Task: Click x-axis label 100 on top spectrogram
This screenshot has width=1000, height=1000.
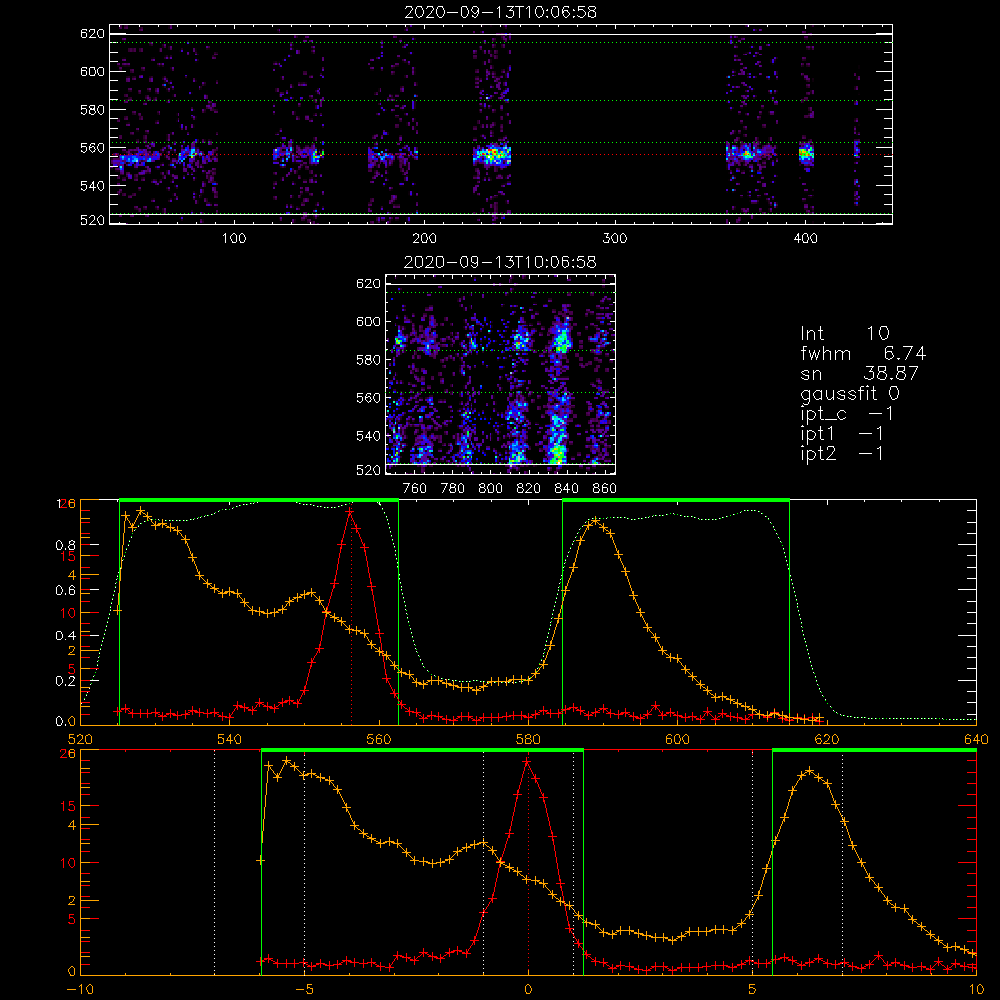Action: point(234,239)
